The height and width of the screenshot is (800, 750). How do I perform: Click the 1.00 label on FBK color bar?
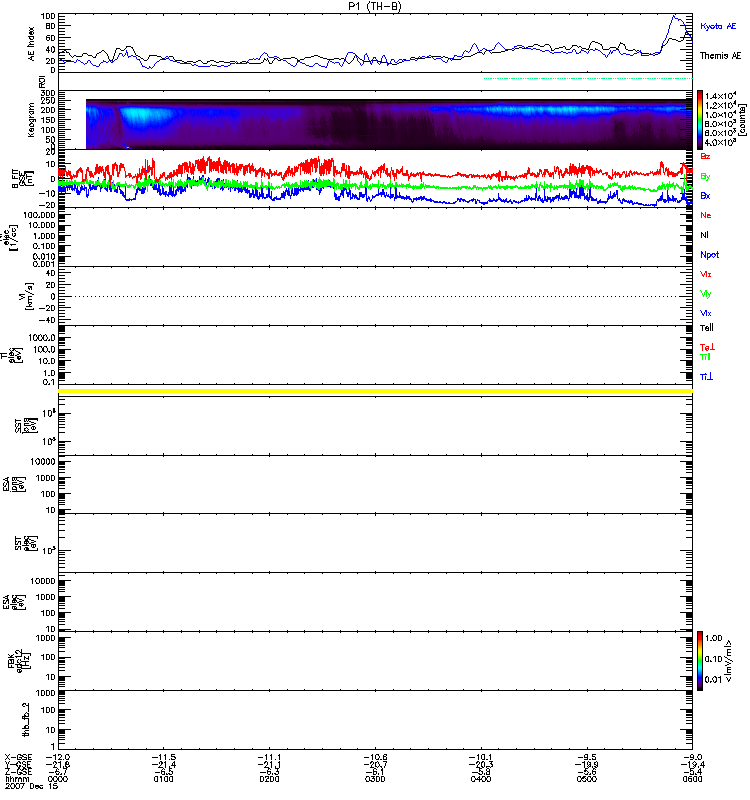coord(714,638)
